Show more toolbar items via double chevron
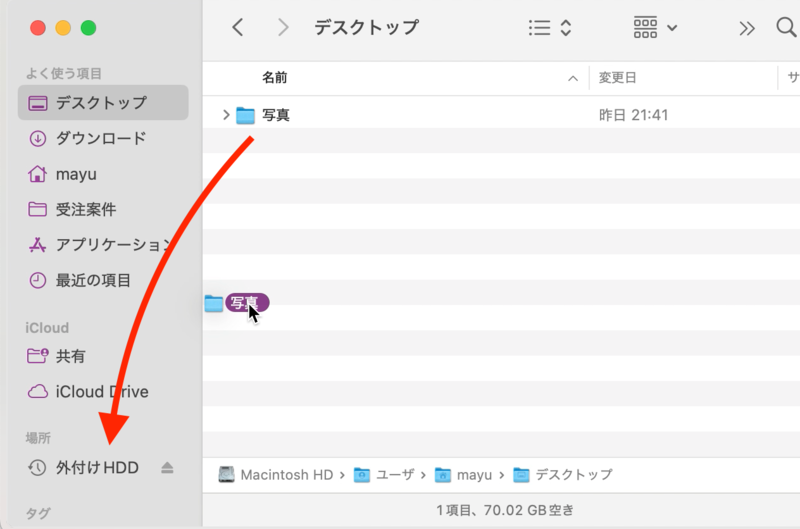This screenshot has width=800, height=529. [747, 29]
